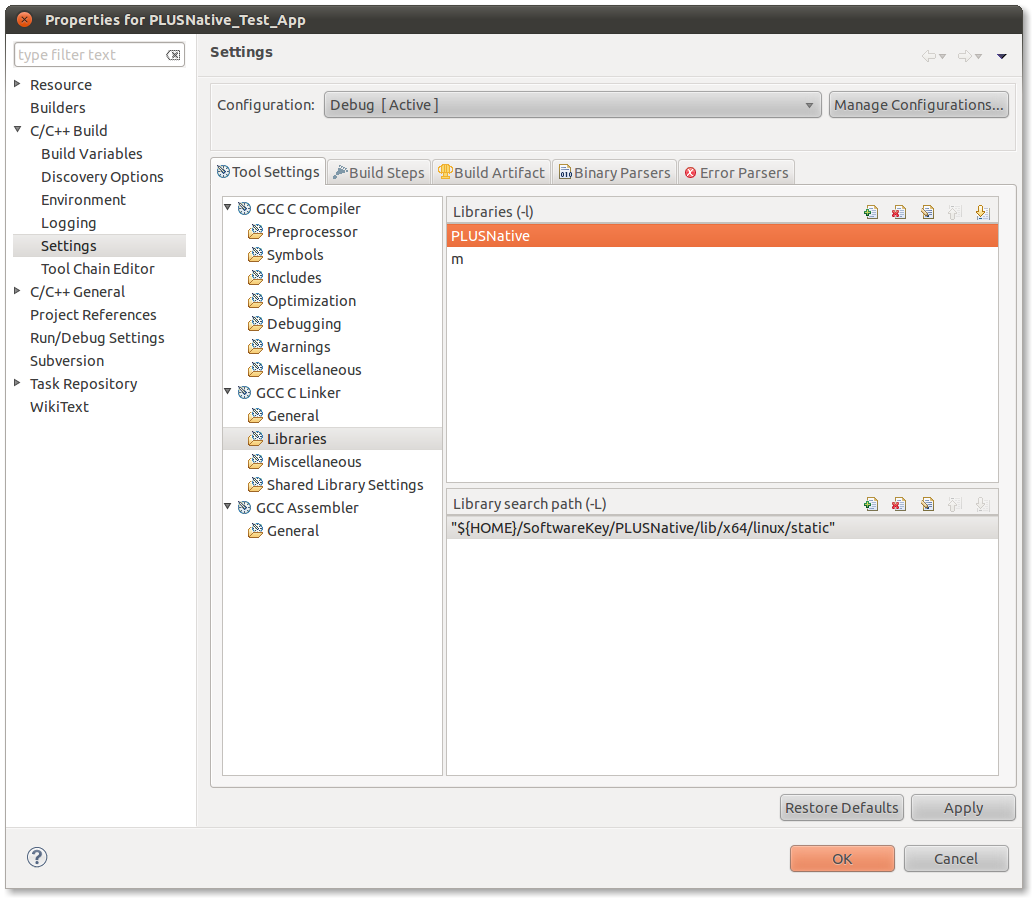
Task: Edit selected library in Libraries (-l)
Action: [927, 212]
